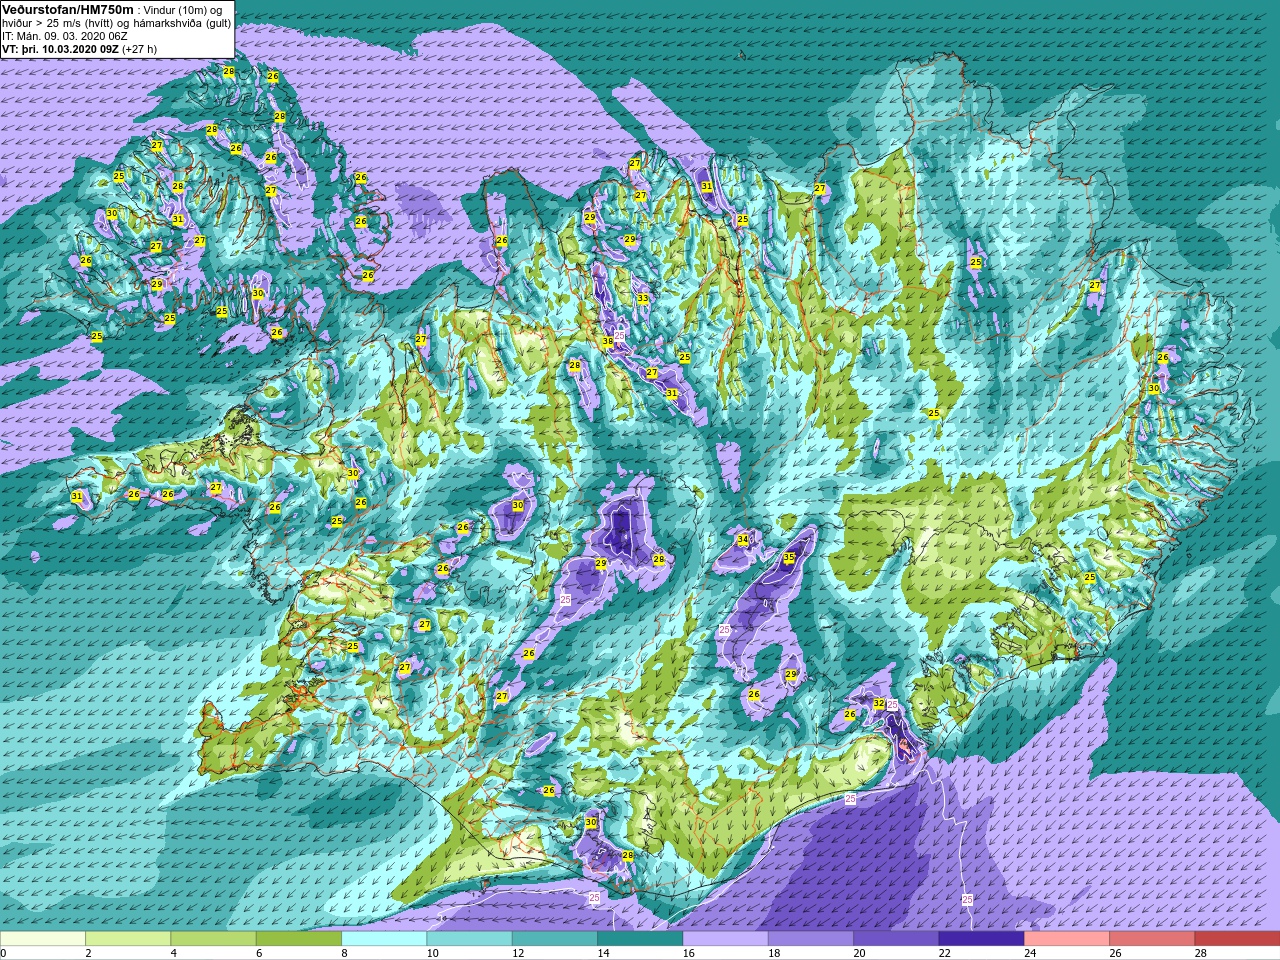Click the yellow gust label reading 34
The height and width of the screenshot is (960, 1280).
pos(742,540)
